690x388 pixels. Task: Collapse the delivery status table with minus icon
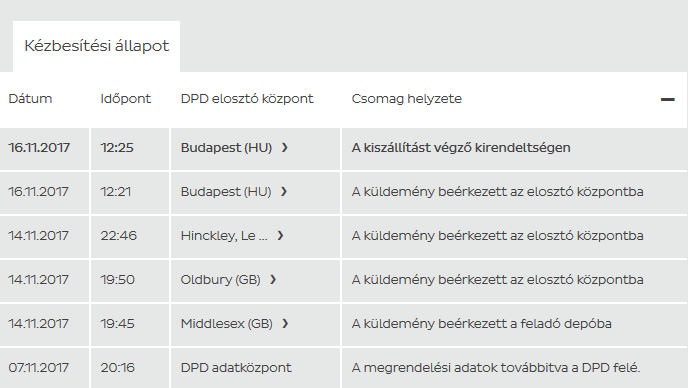pyautogui.click(x=667, y=99)
